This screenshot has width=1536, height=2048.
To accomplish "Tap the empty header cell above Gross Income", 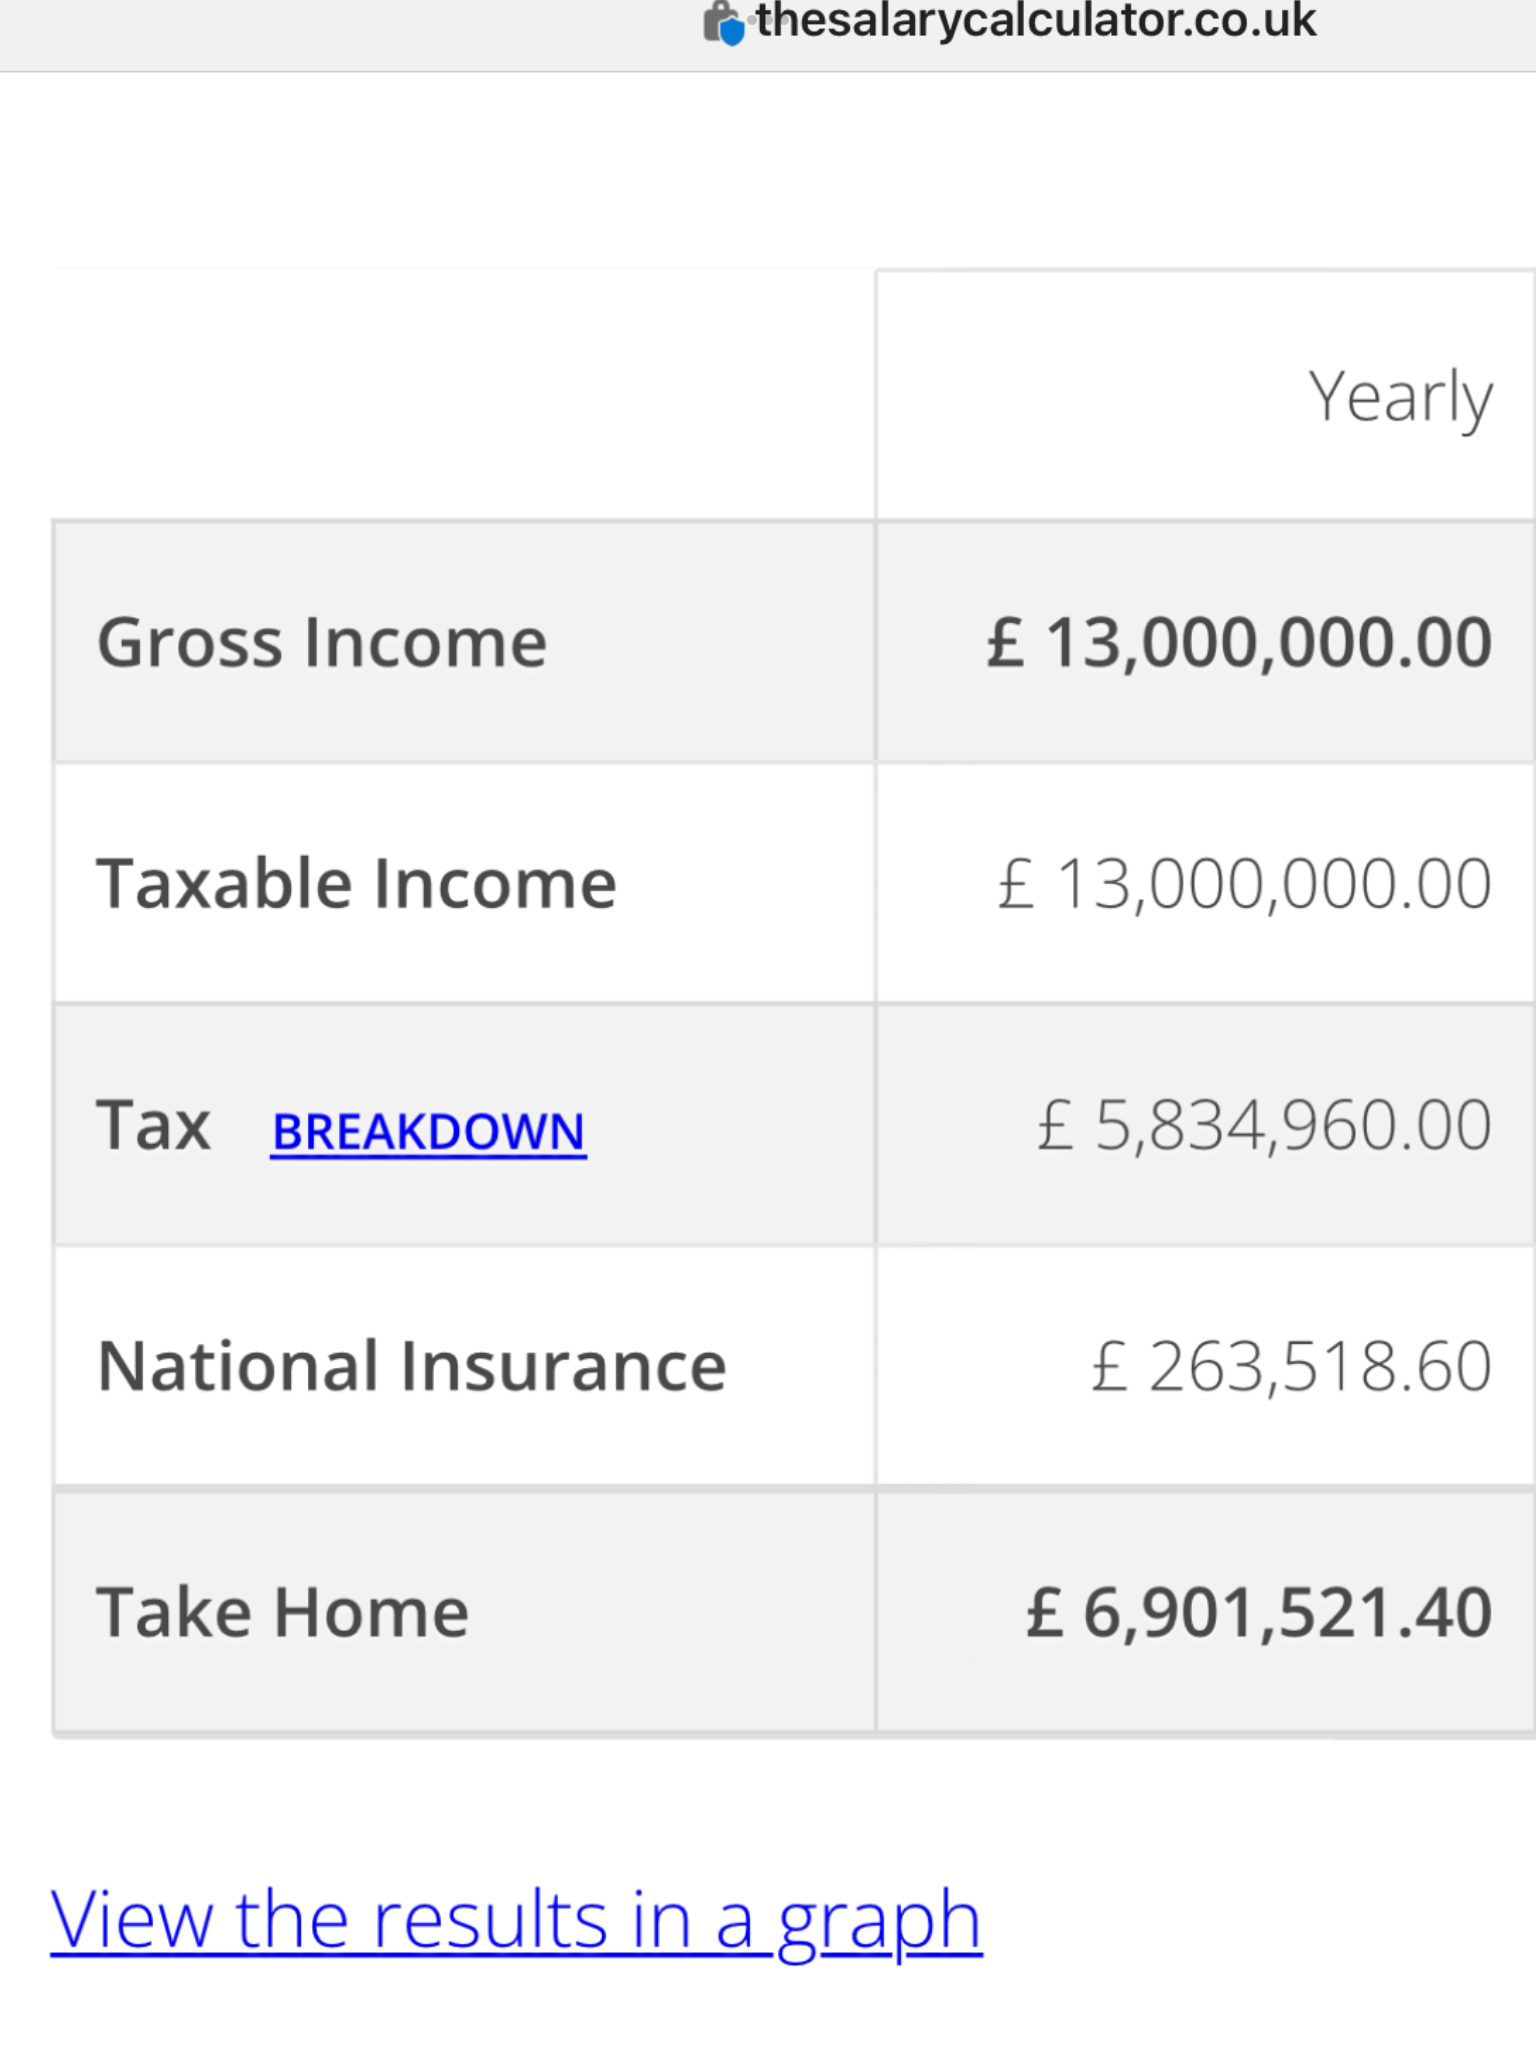I will 464,394.
